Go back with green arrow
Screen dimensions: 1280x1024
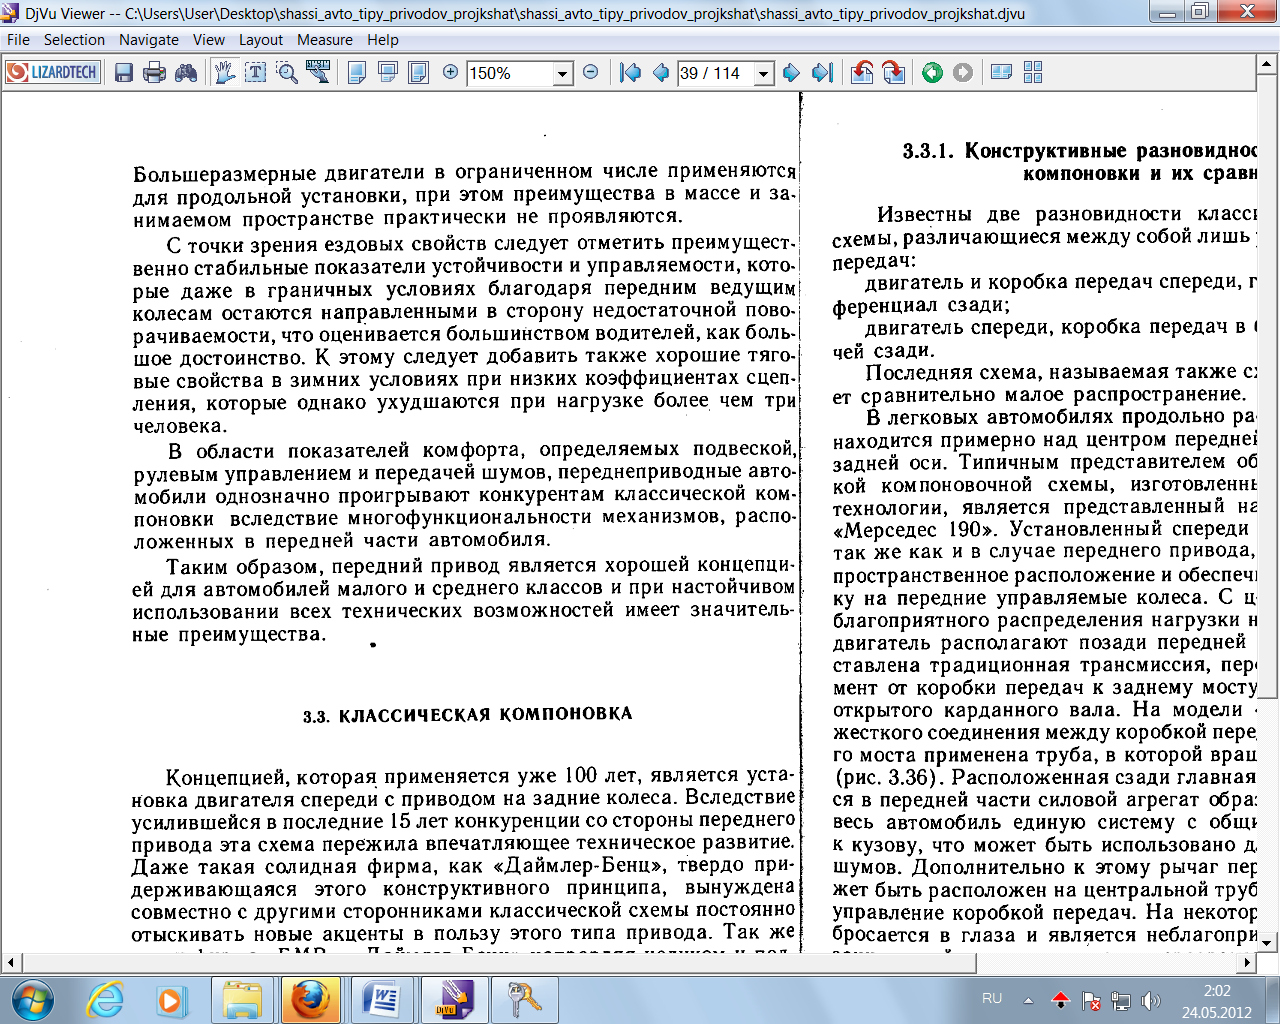932,73
